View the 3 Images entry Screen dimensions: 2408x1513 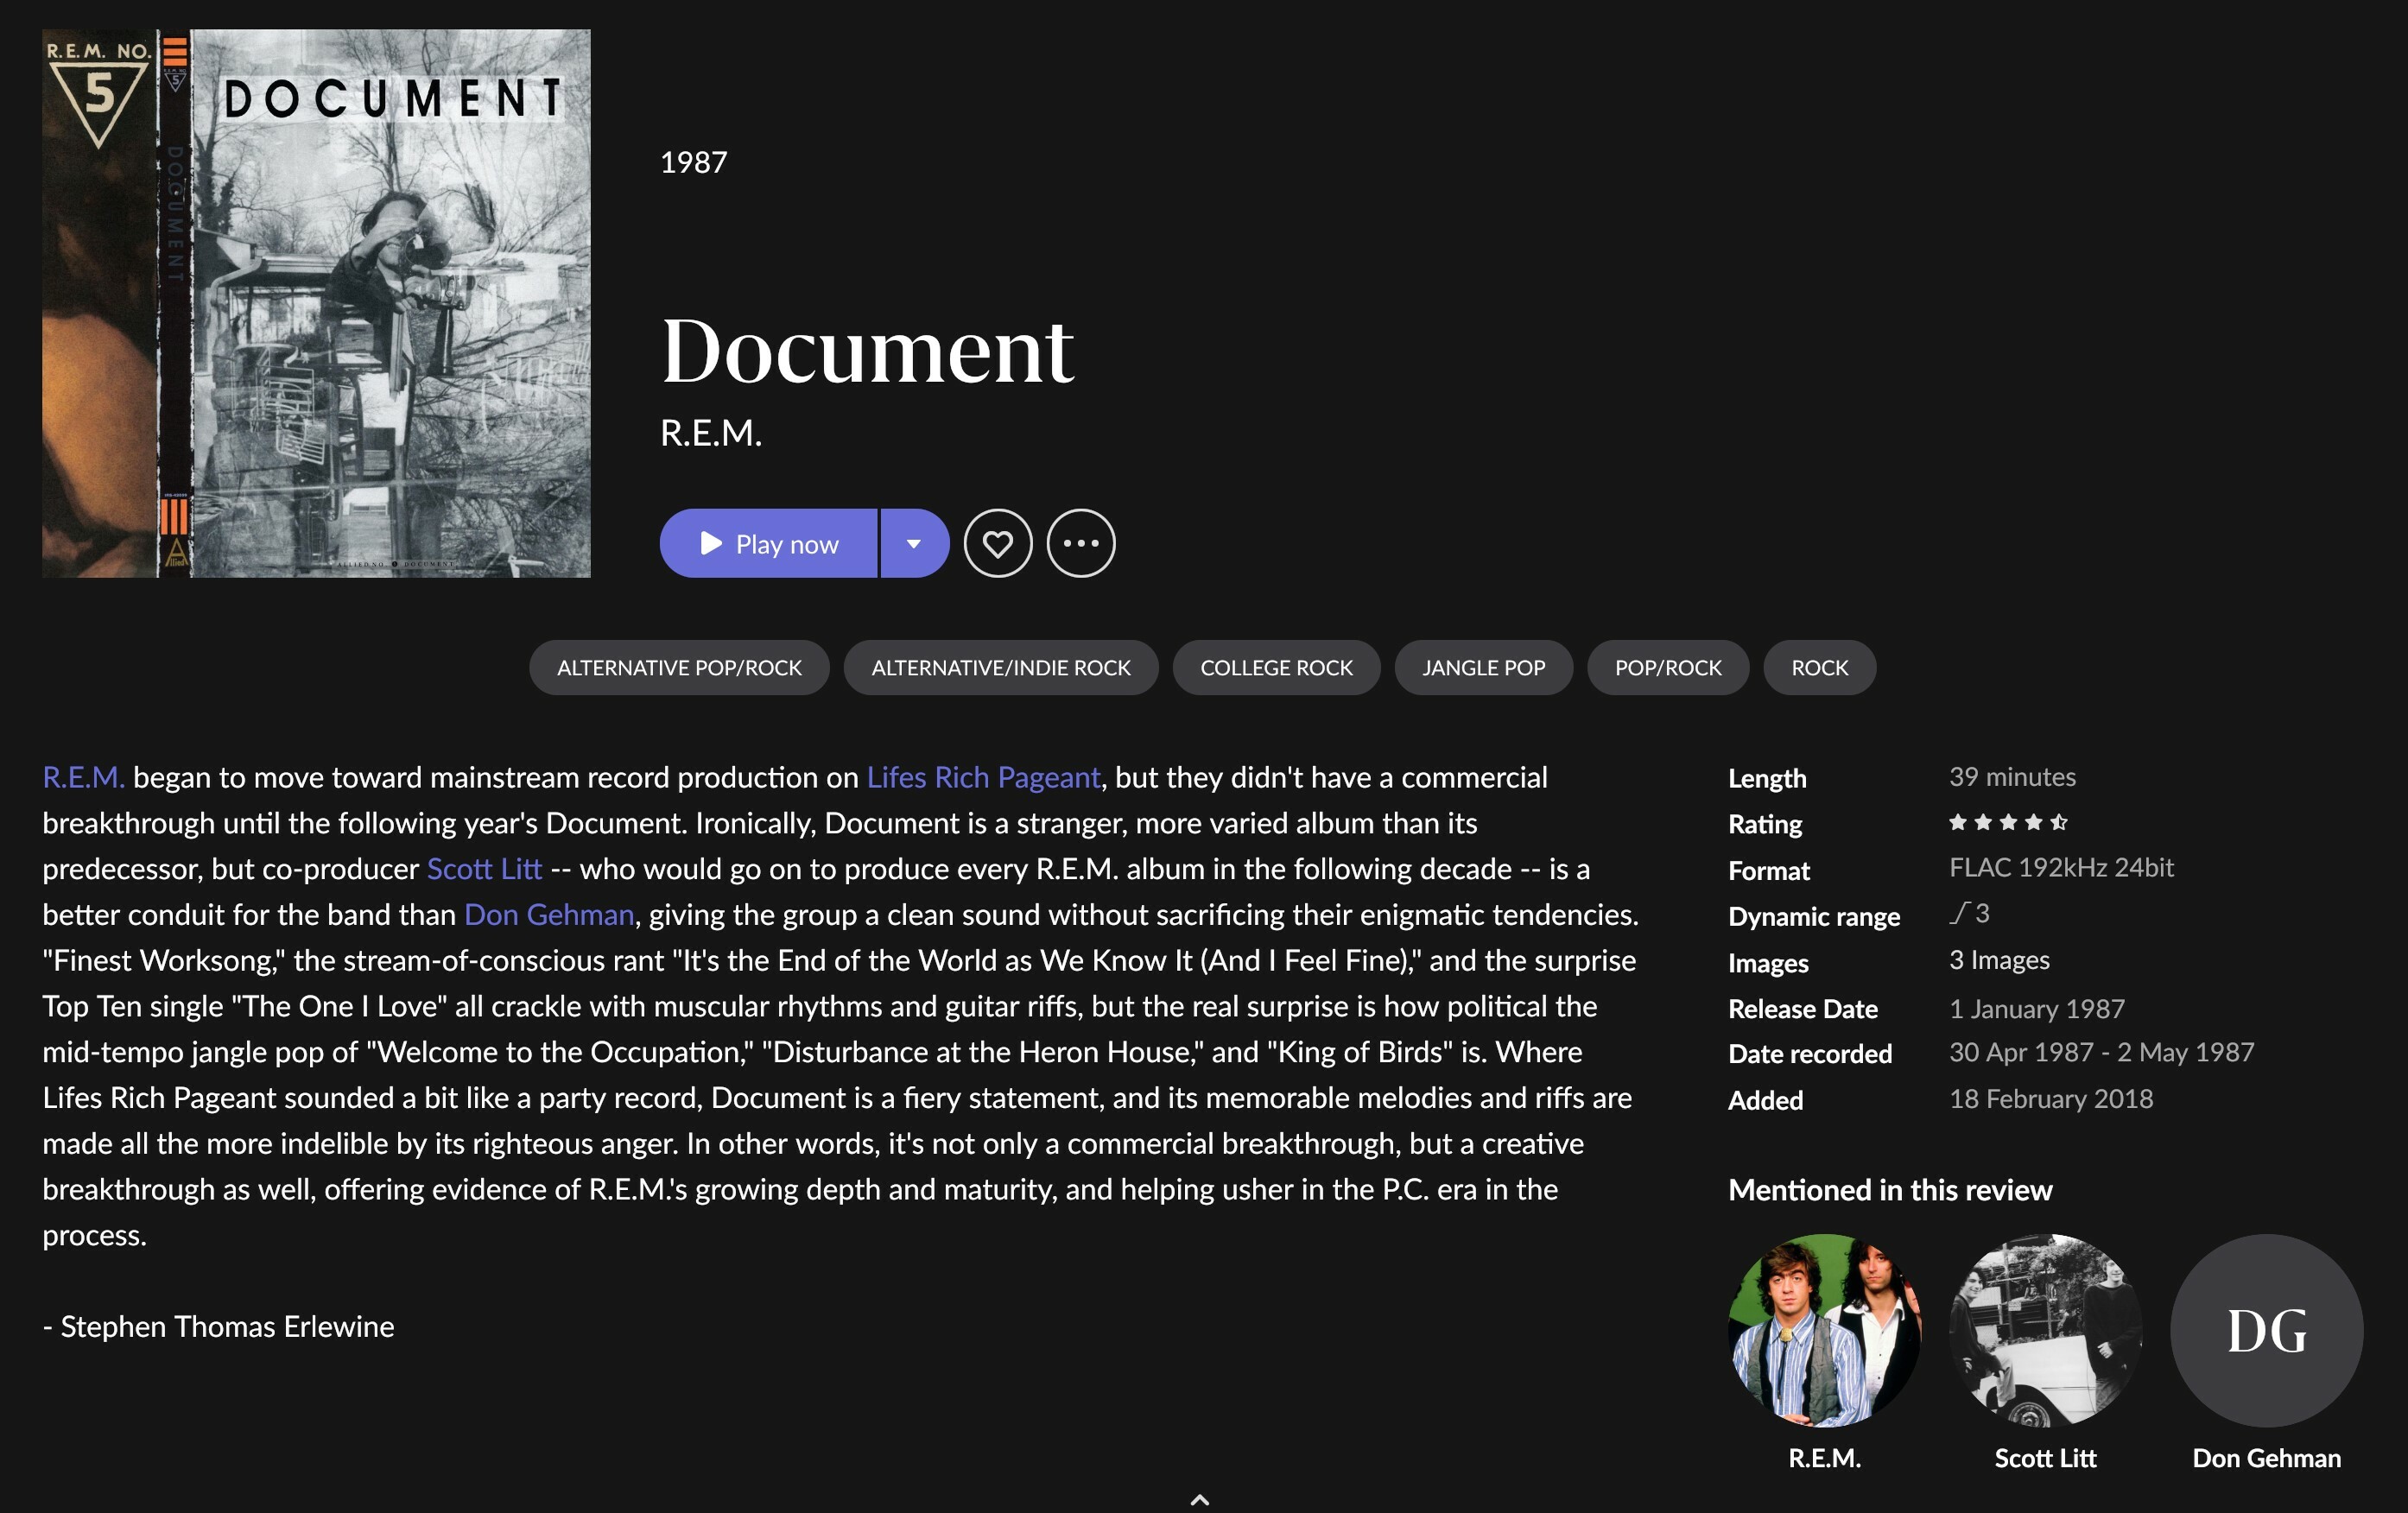click(1999, 960)
